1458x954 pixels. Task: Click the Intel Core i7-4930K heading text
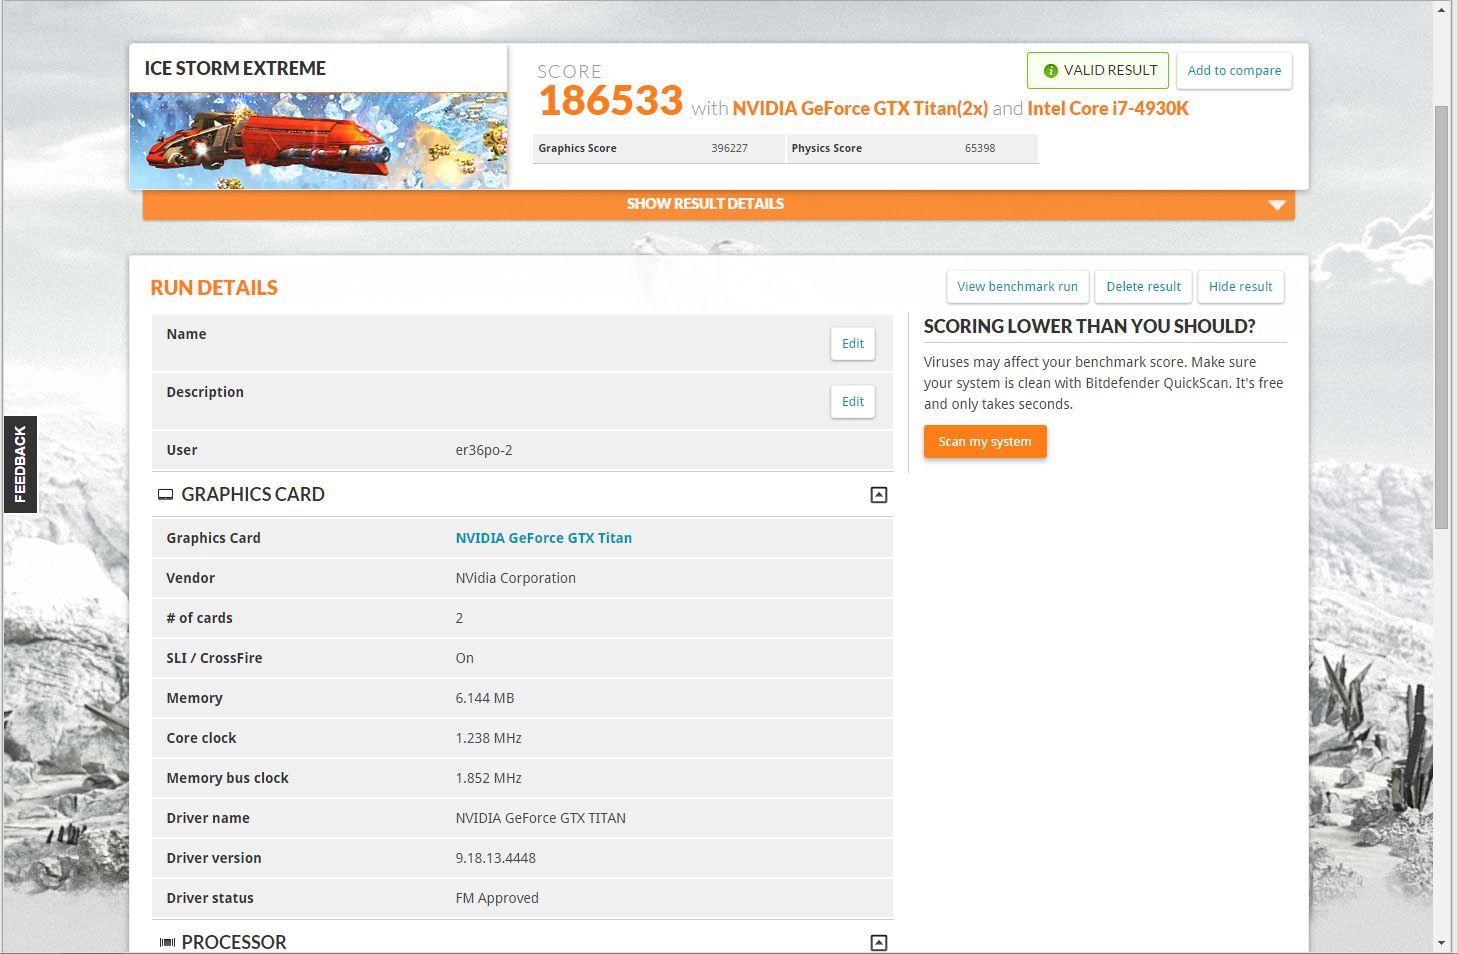(x=1108, y=109)
